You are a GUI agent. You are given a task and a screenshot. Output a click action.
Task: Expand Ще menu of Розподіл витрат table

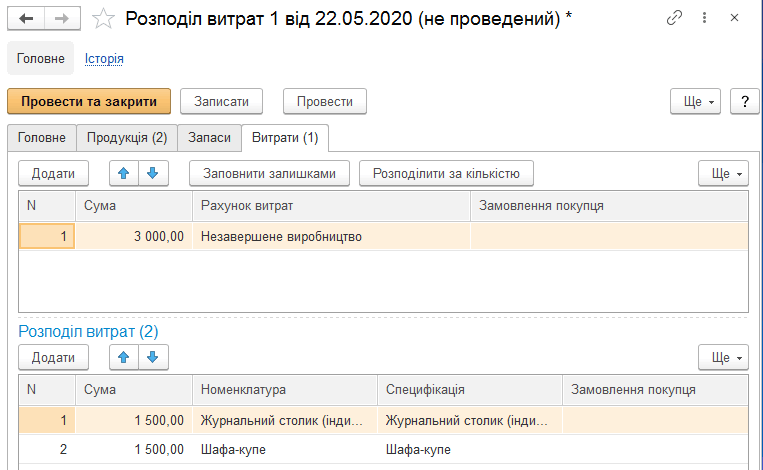pyautogui.click(x=723, y=357)
